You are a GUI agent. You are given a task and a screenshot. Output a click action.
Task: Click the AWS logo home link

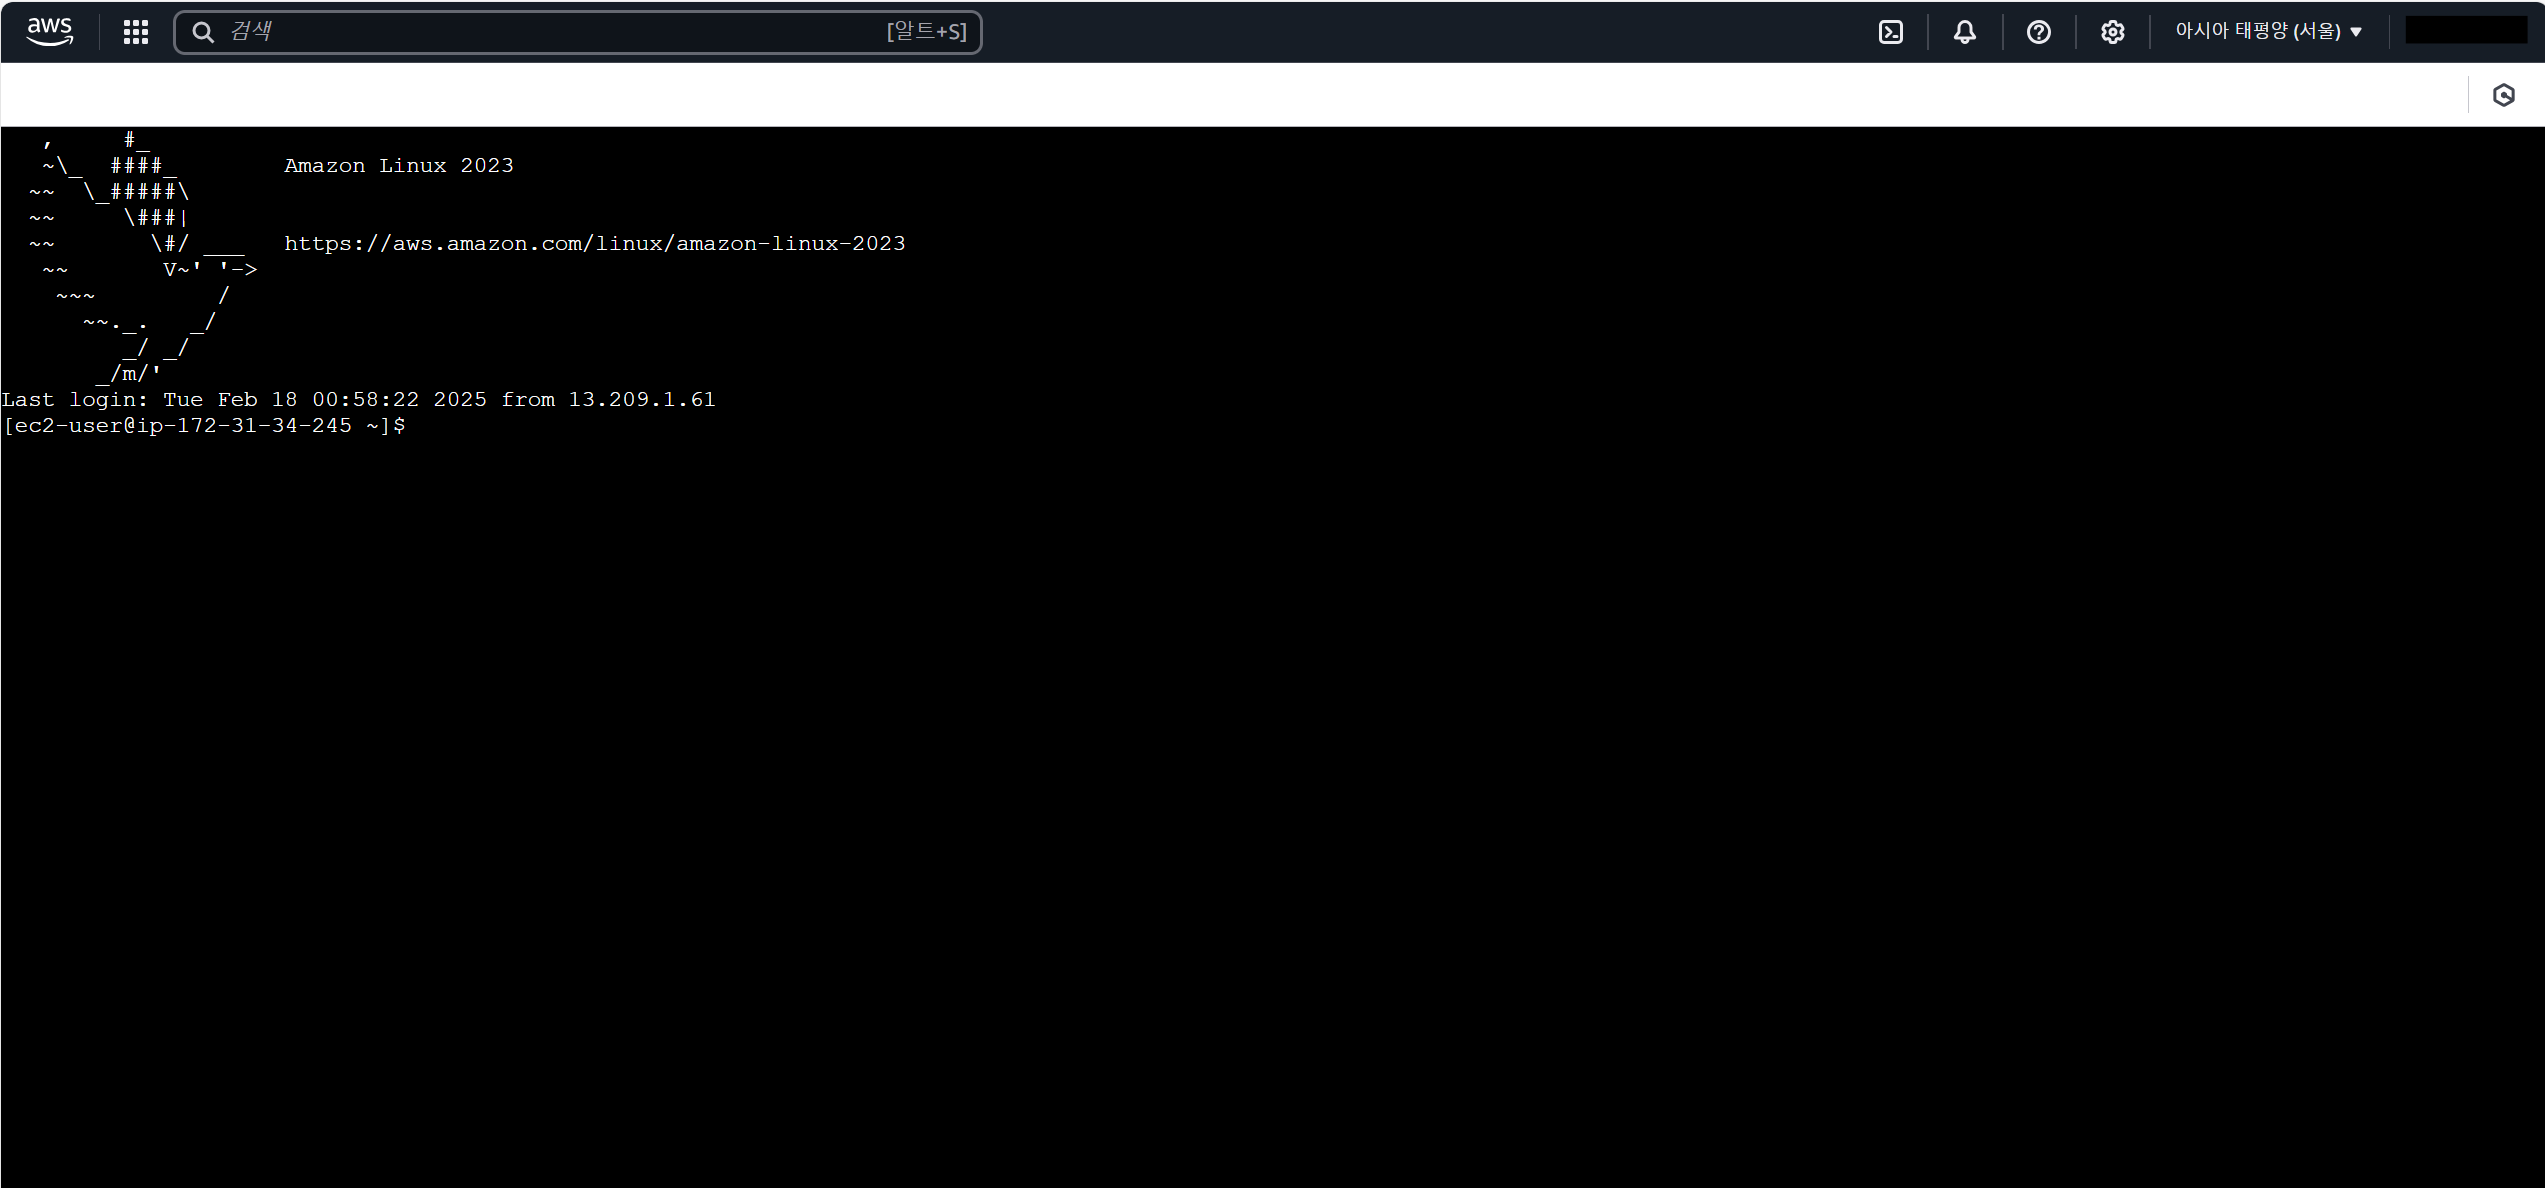49,31
